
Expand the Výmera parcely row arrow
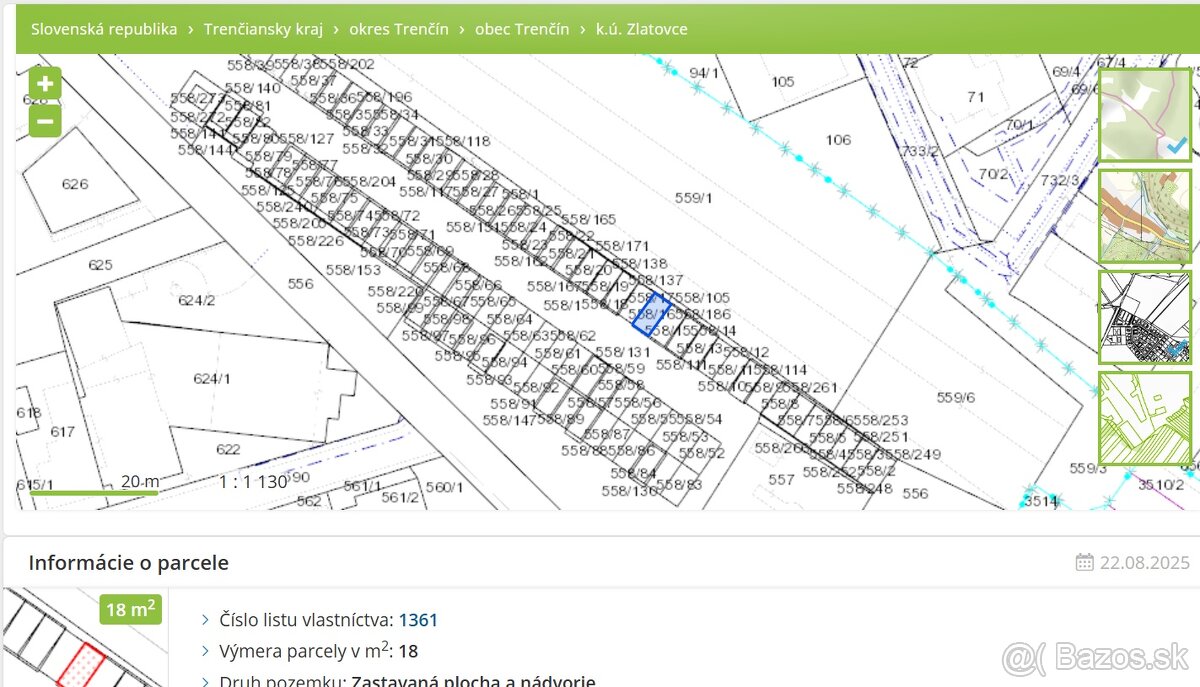pyautogui.click(x=205, y=651)
